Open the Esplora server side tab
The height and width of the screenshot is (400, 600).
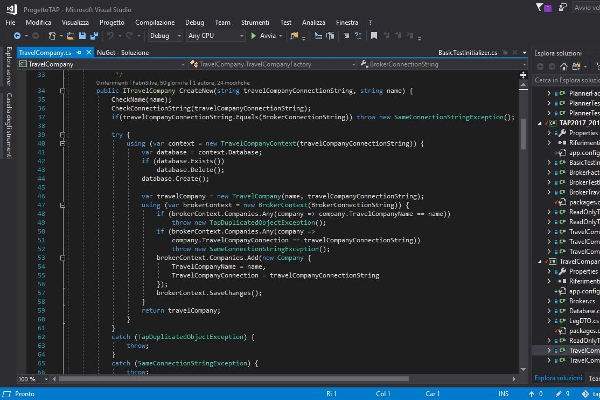pyautogui.click(x=8, y=66)
